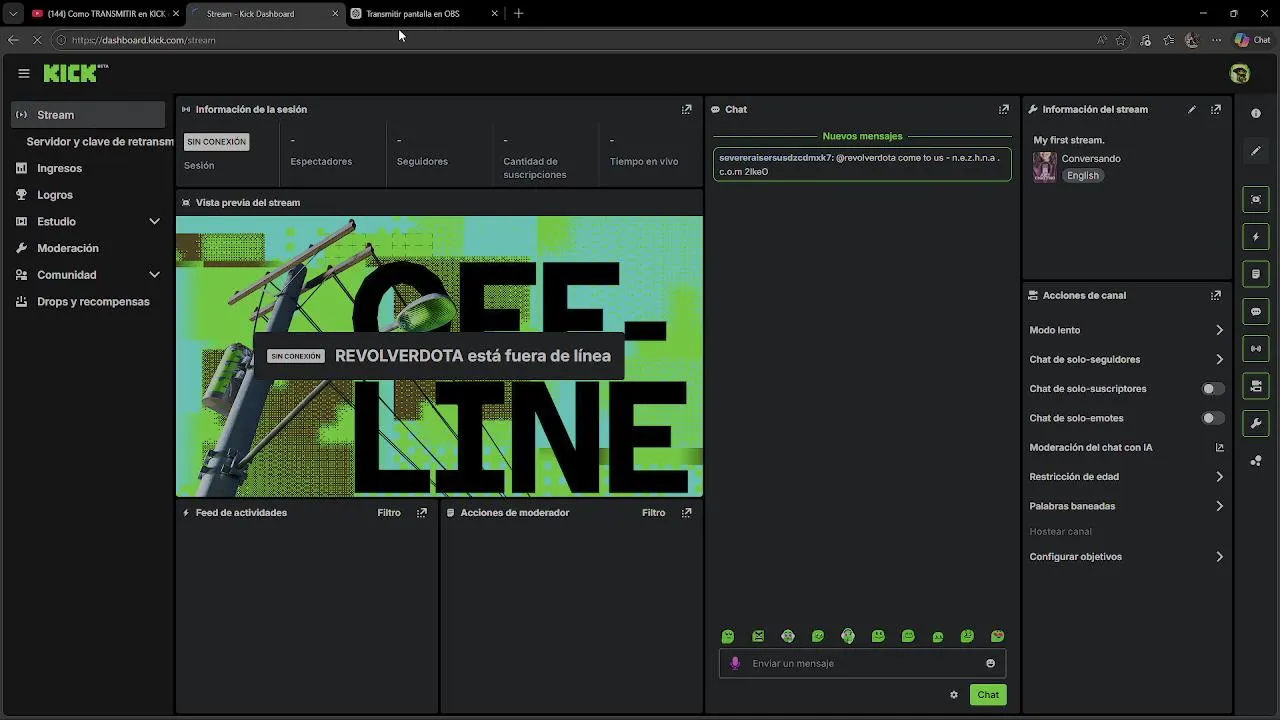
Task: Open chat settings gear icon
Action: point(954,695)
